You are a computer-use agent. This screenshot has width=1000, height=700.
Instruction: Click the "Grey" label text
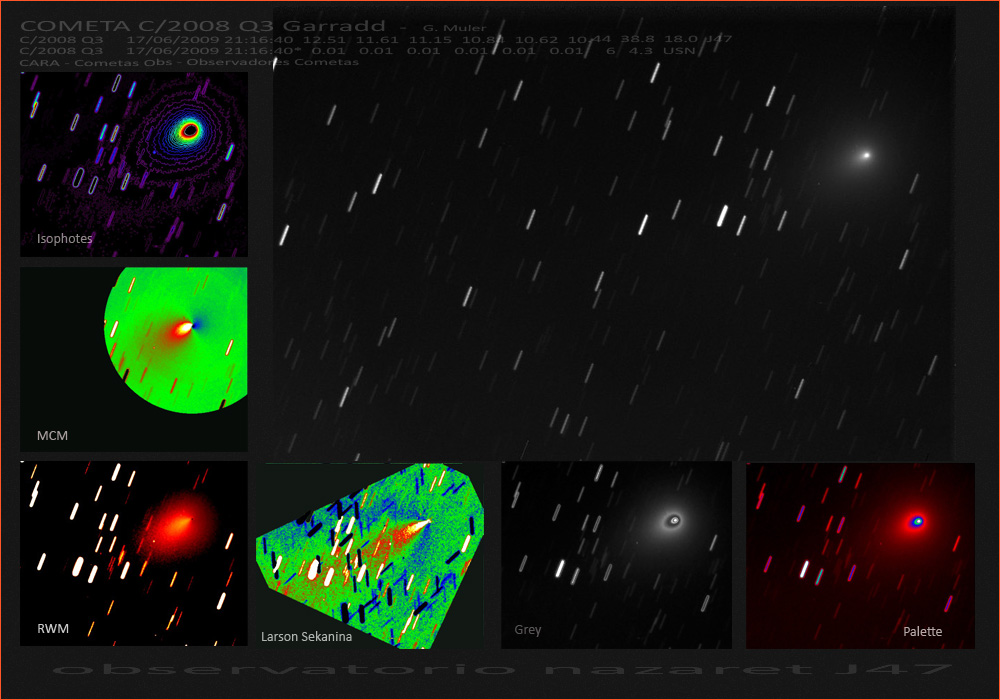click(528, 630)
